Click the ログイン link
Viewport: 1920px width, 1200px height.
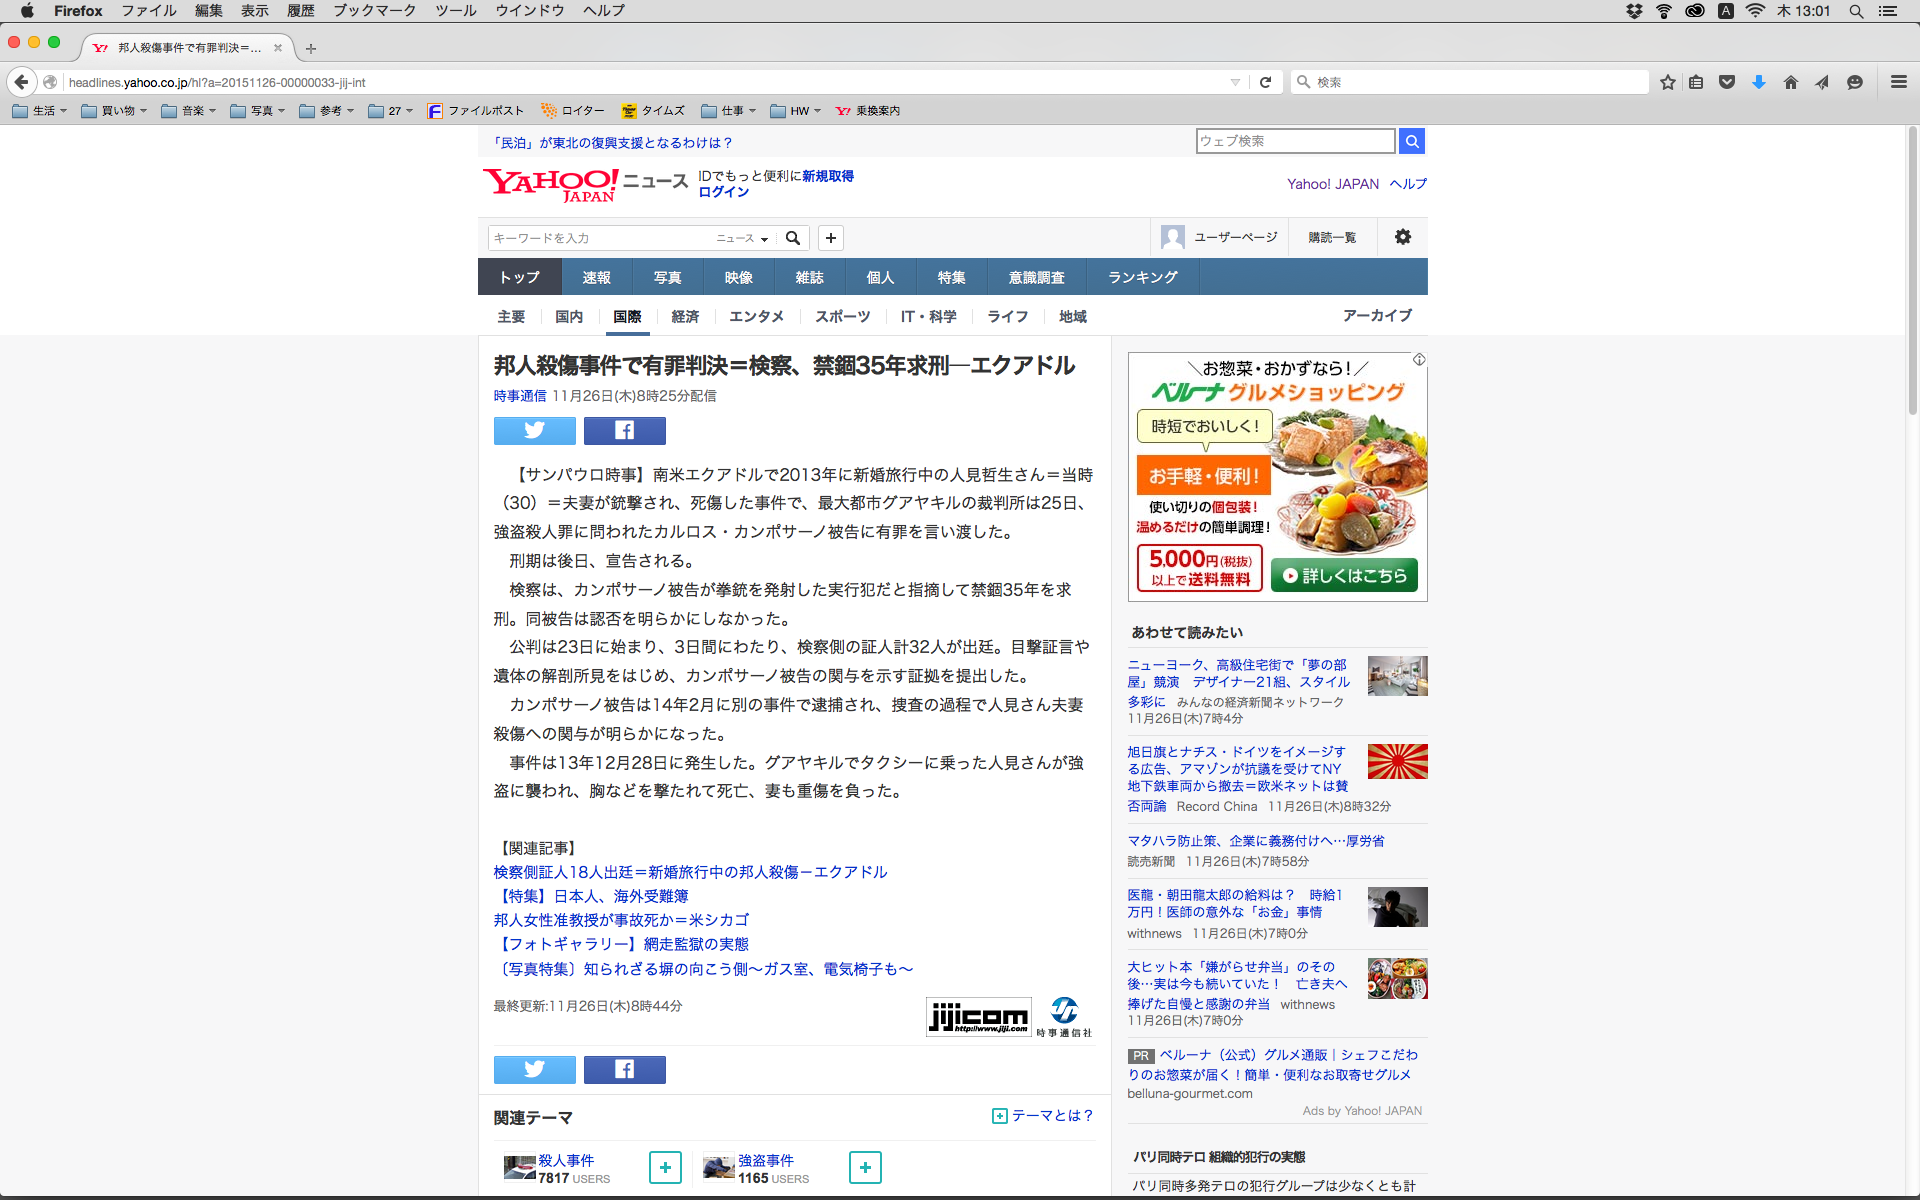pos(723,192)
